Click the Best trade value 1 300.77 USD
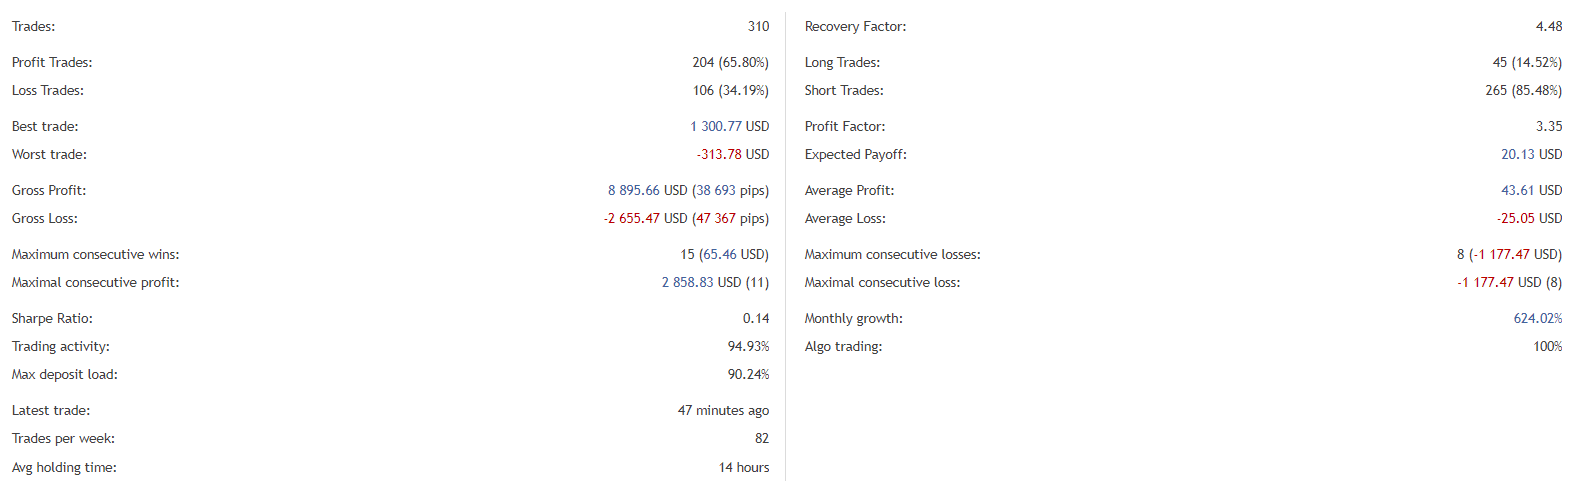 tap(729, 127)
